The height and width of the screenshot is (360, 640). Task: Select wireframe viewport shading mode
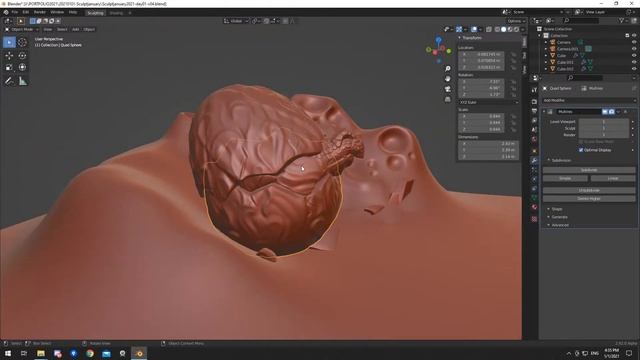tap(497, 29)
